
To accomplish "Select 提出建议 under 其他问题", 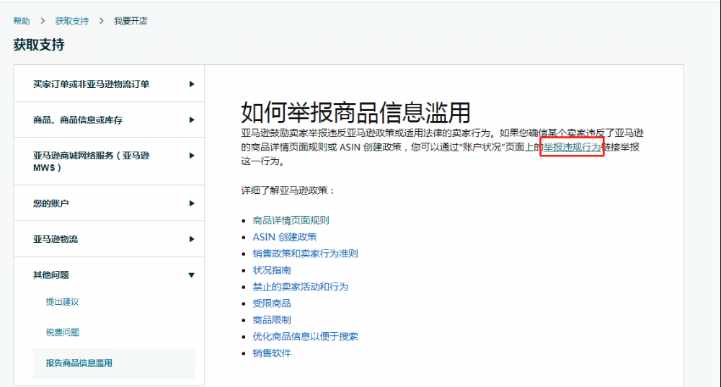I will tap(63, 302).
